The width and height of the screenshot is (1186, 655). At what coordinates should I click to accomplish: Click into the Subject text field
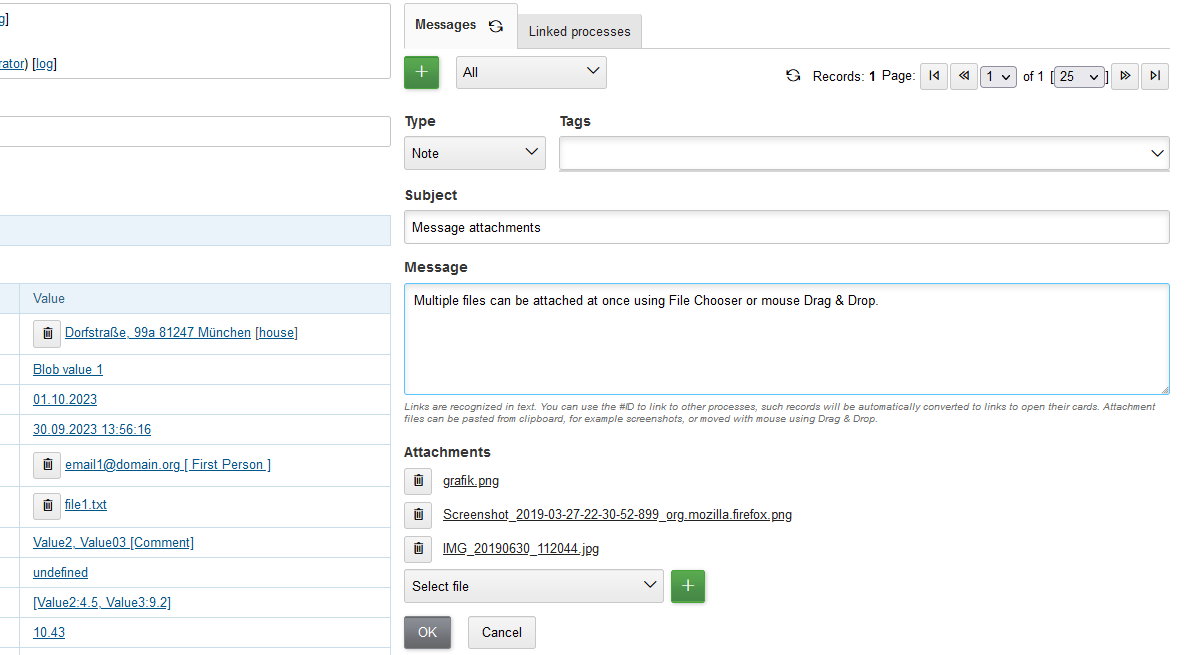click(x=786, y=227)
